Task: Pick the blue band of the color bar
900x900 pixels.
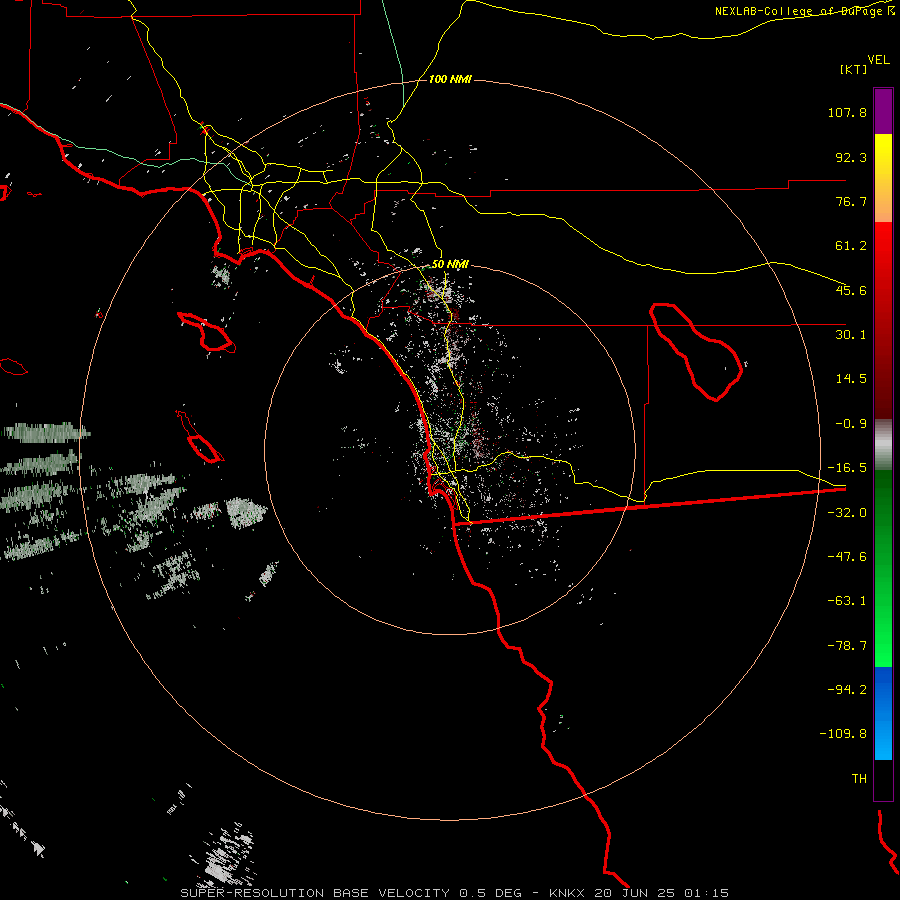Action: pos(883,713)
